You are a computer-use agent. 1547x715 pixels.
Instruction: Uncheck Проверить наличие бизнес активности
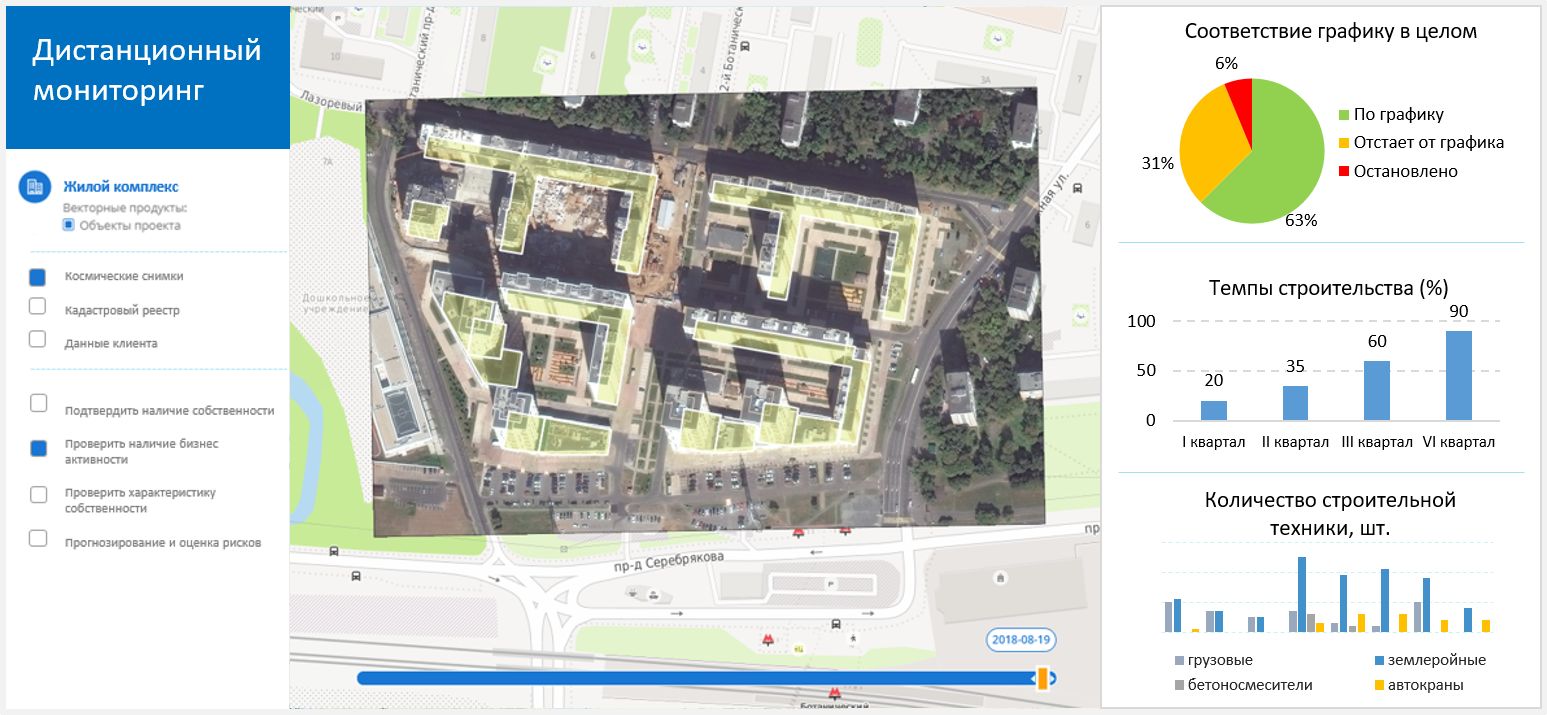[38, 448]
